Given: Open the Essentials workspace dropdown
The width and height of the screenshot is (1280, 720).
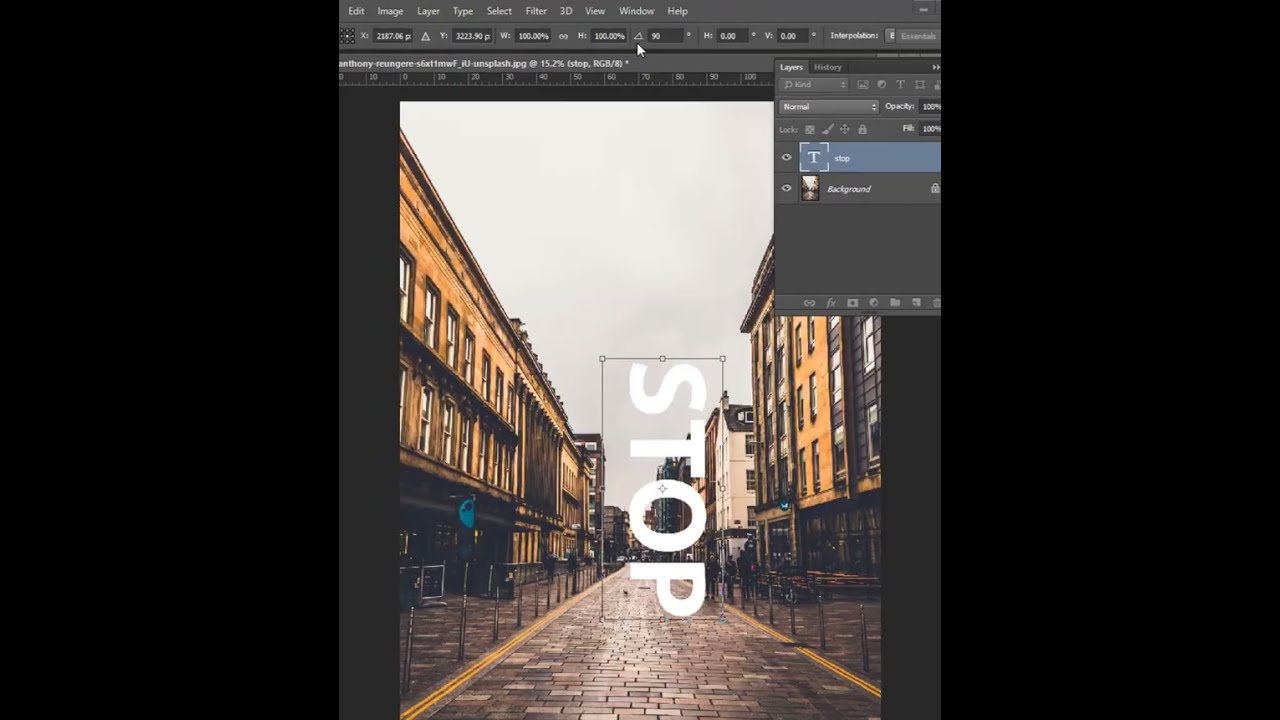Looking at the screenshot, I should coord(918,36).
